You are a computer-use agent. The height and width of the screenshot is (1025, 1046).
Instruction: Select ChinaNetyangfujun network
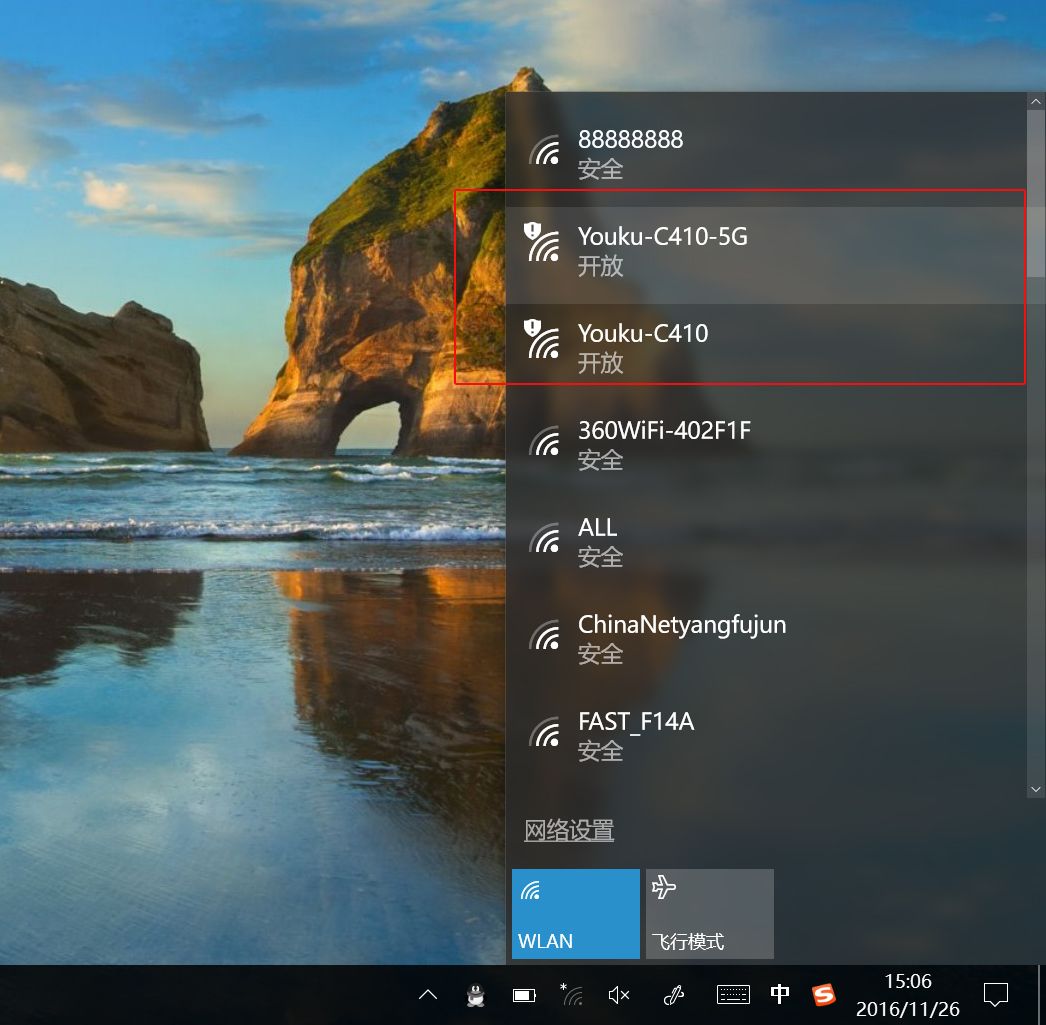coord(766,644)
